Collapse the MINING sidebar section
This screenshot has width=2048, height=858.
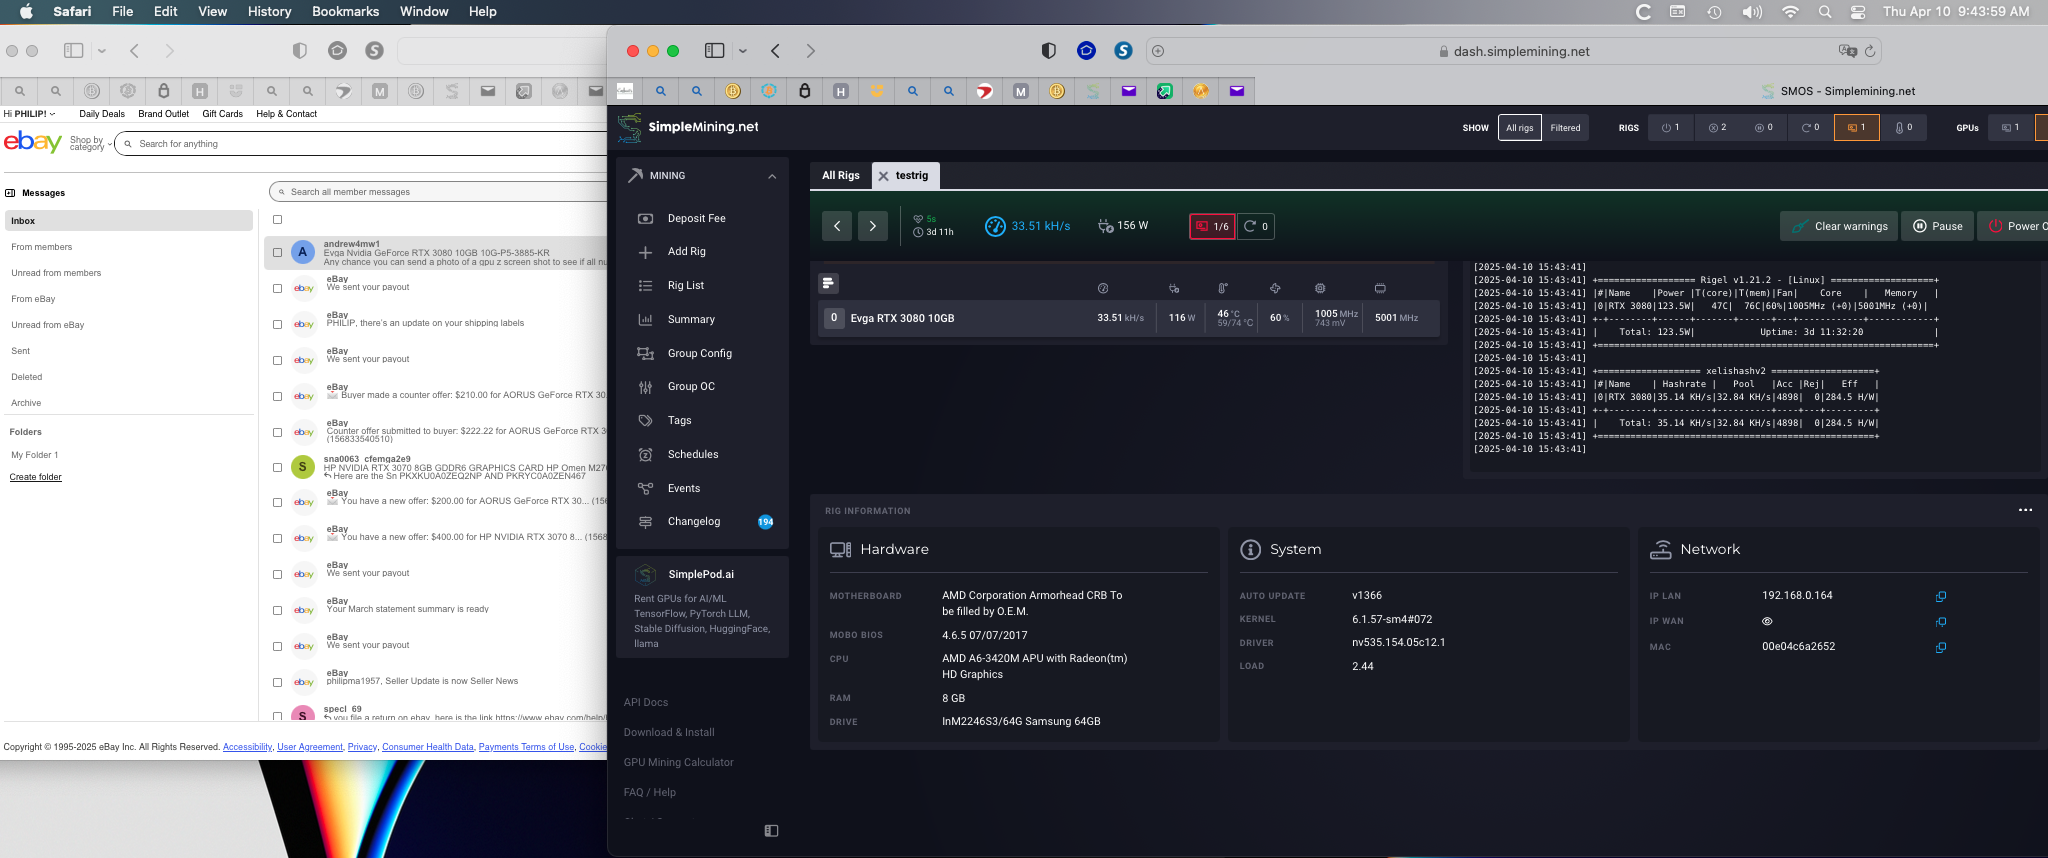click(x=772, y=176)
